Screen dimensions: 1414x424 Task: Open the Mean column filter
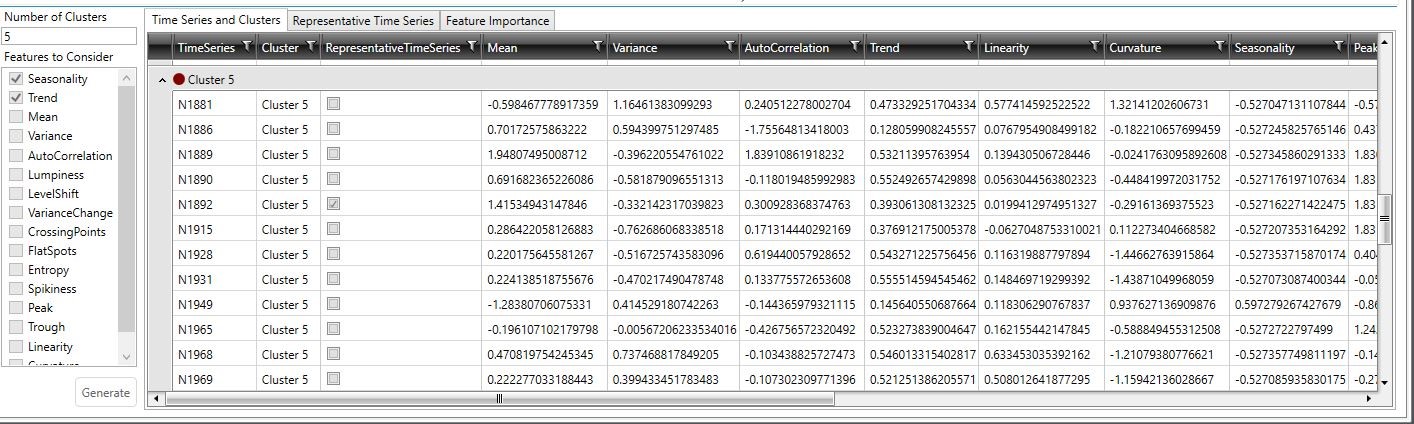(597, 46)
